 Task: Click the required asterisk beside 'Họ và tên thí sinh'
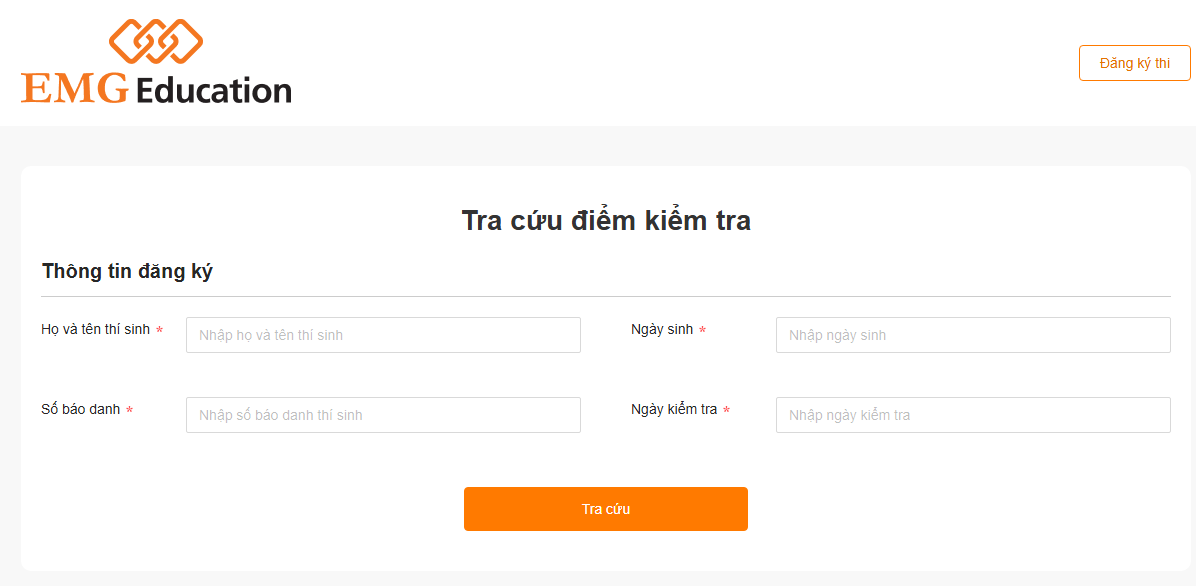pos(161,328)
